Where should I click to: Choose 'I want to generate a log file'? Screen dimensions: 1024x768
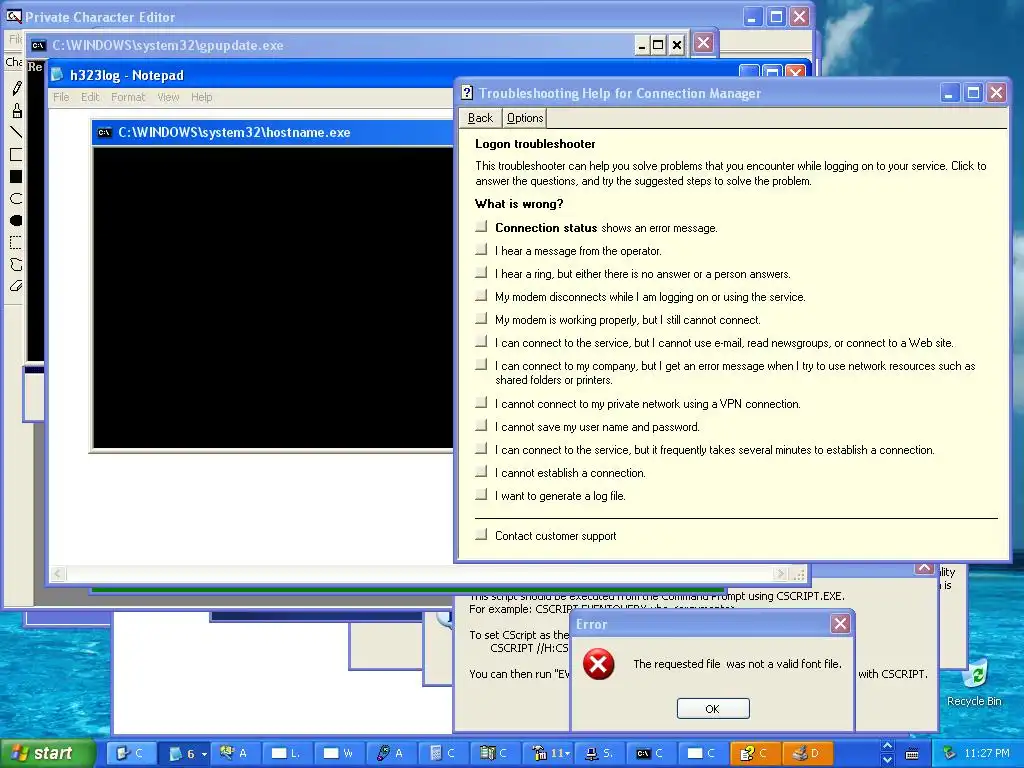tap(481, 494)
